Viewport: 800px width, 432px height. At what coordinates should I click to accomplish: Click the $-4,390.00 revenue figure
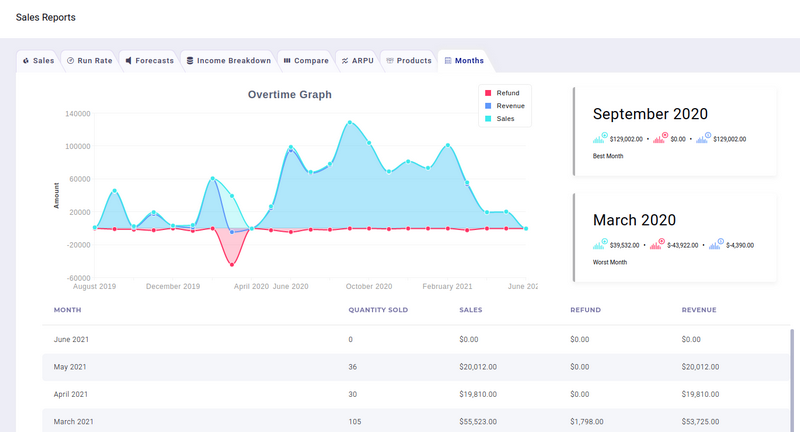(x=740, y=245)
